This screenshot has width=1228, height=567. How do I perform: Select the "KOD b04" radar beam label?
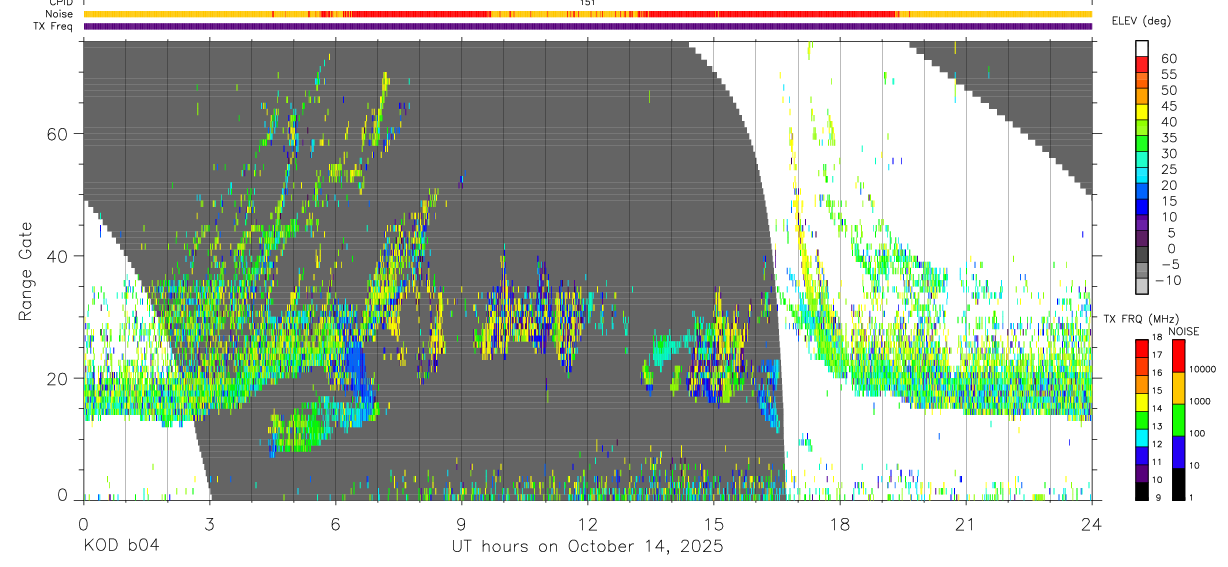tap(120, 547)
